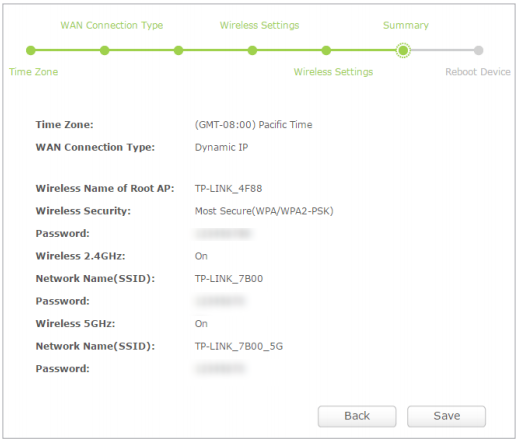Click the Summary step label

coord(406,25)
